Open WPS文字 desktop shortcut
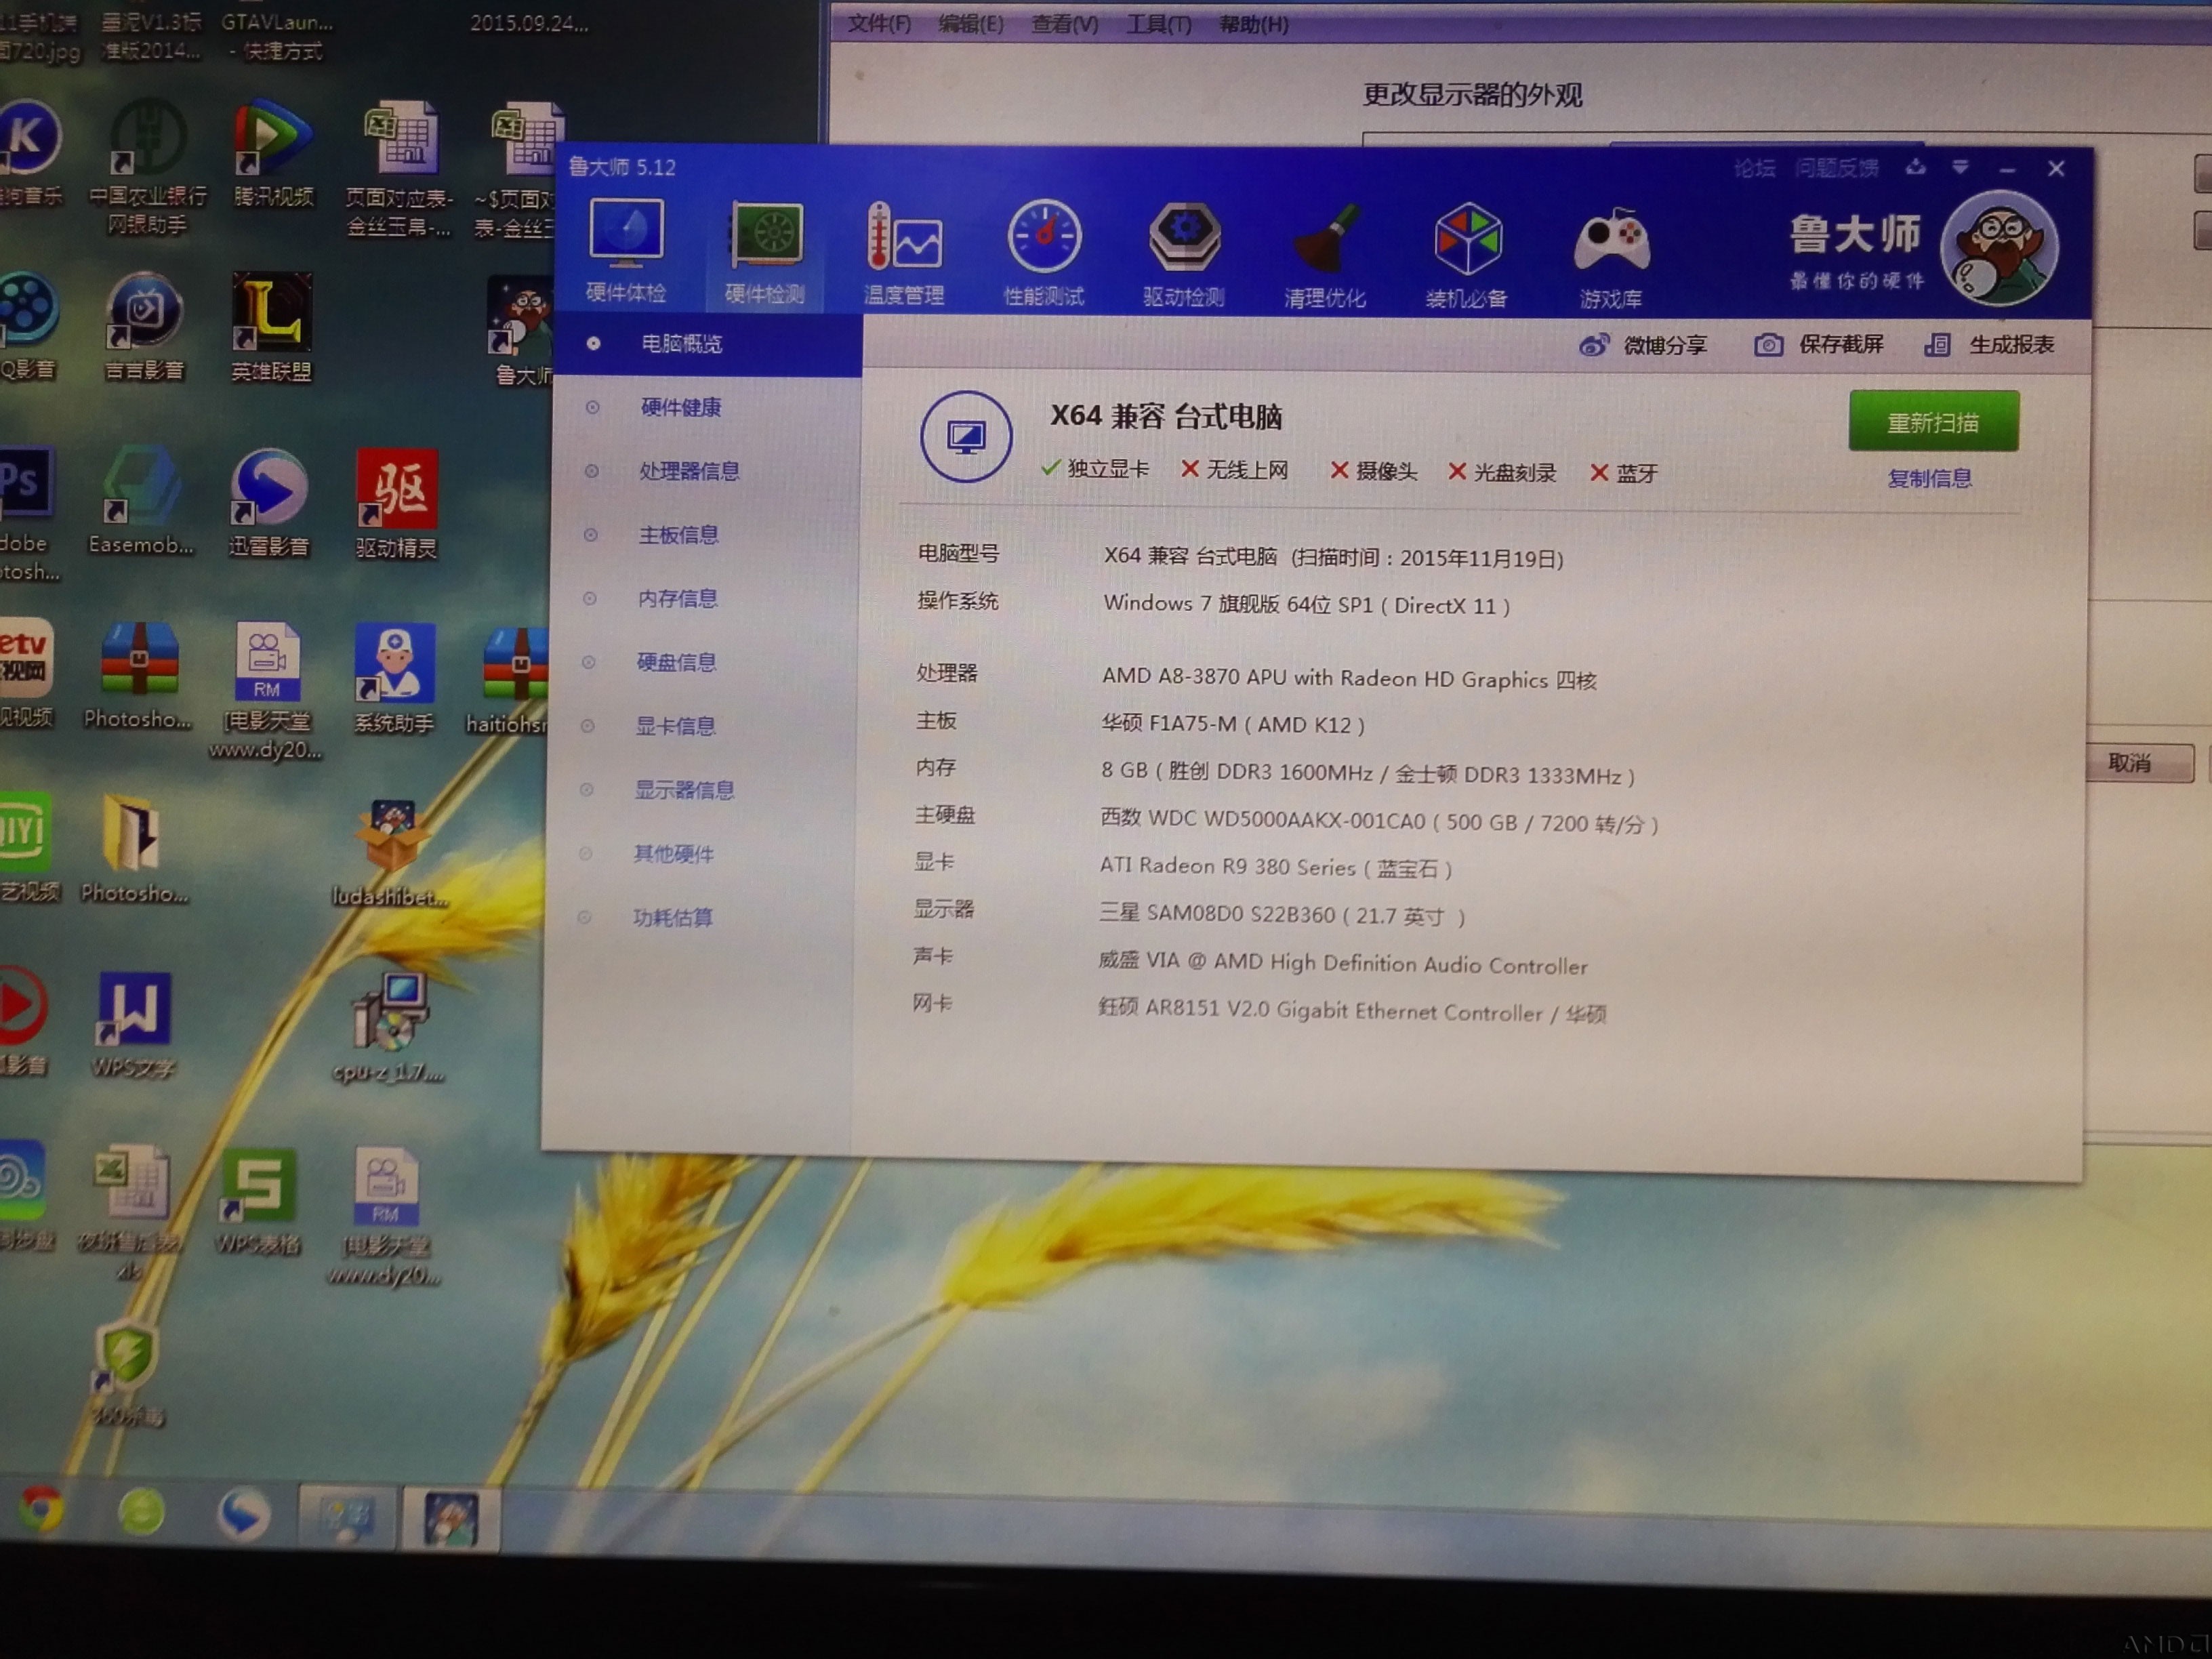 [133, 1025]
